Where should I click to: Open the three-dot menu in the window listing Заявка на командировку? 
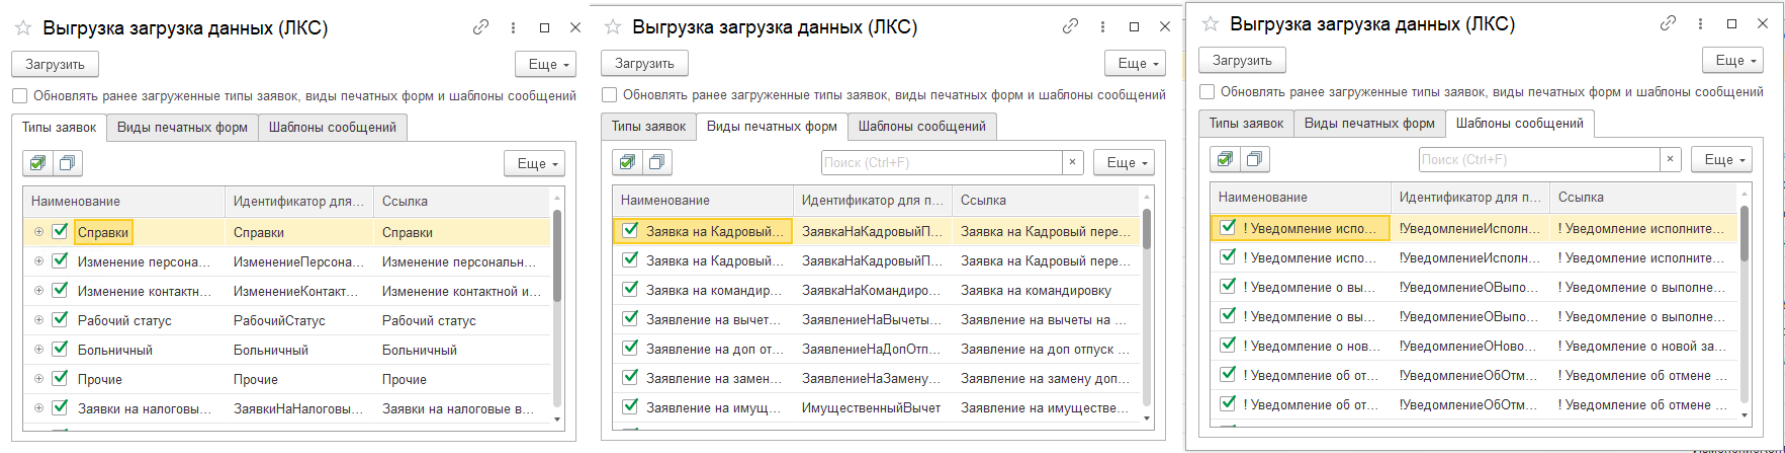click(x=1103, y=27)
